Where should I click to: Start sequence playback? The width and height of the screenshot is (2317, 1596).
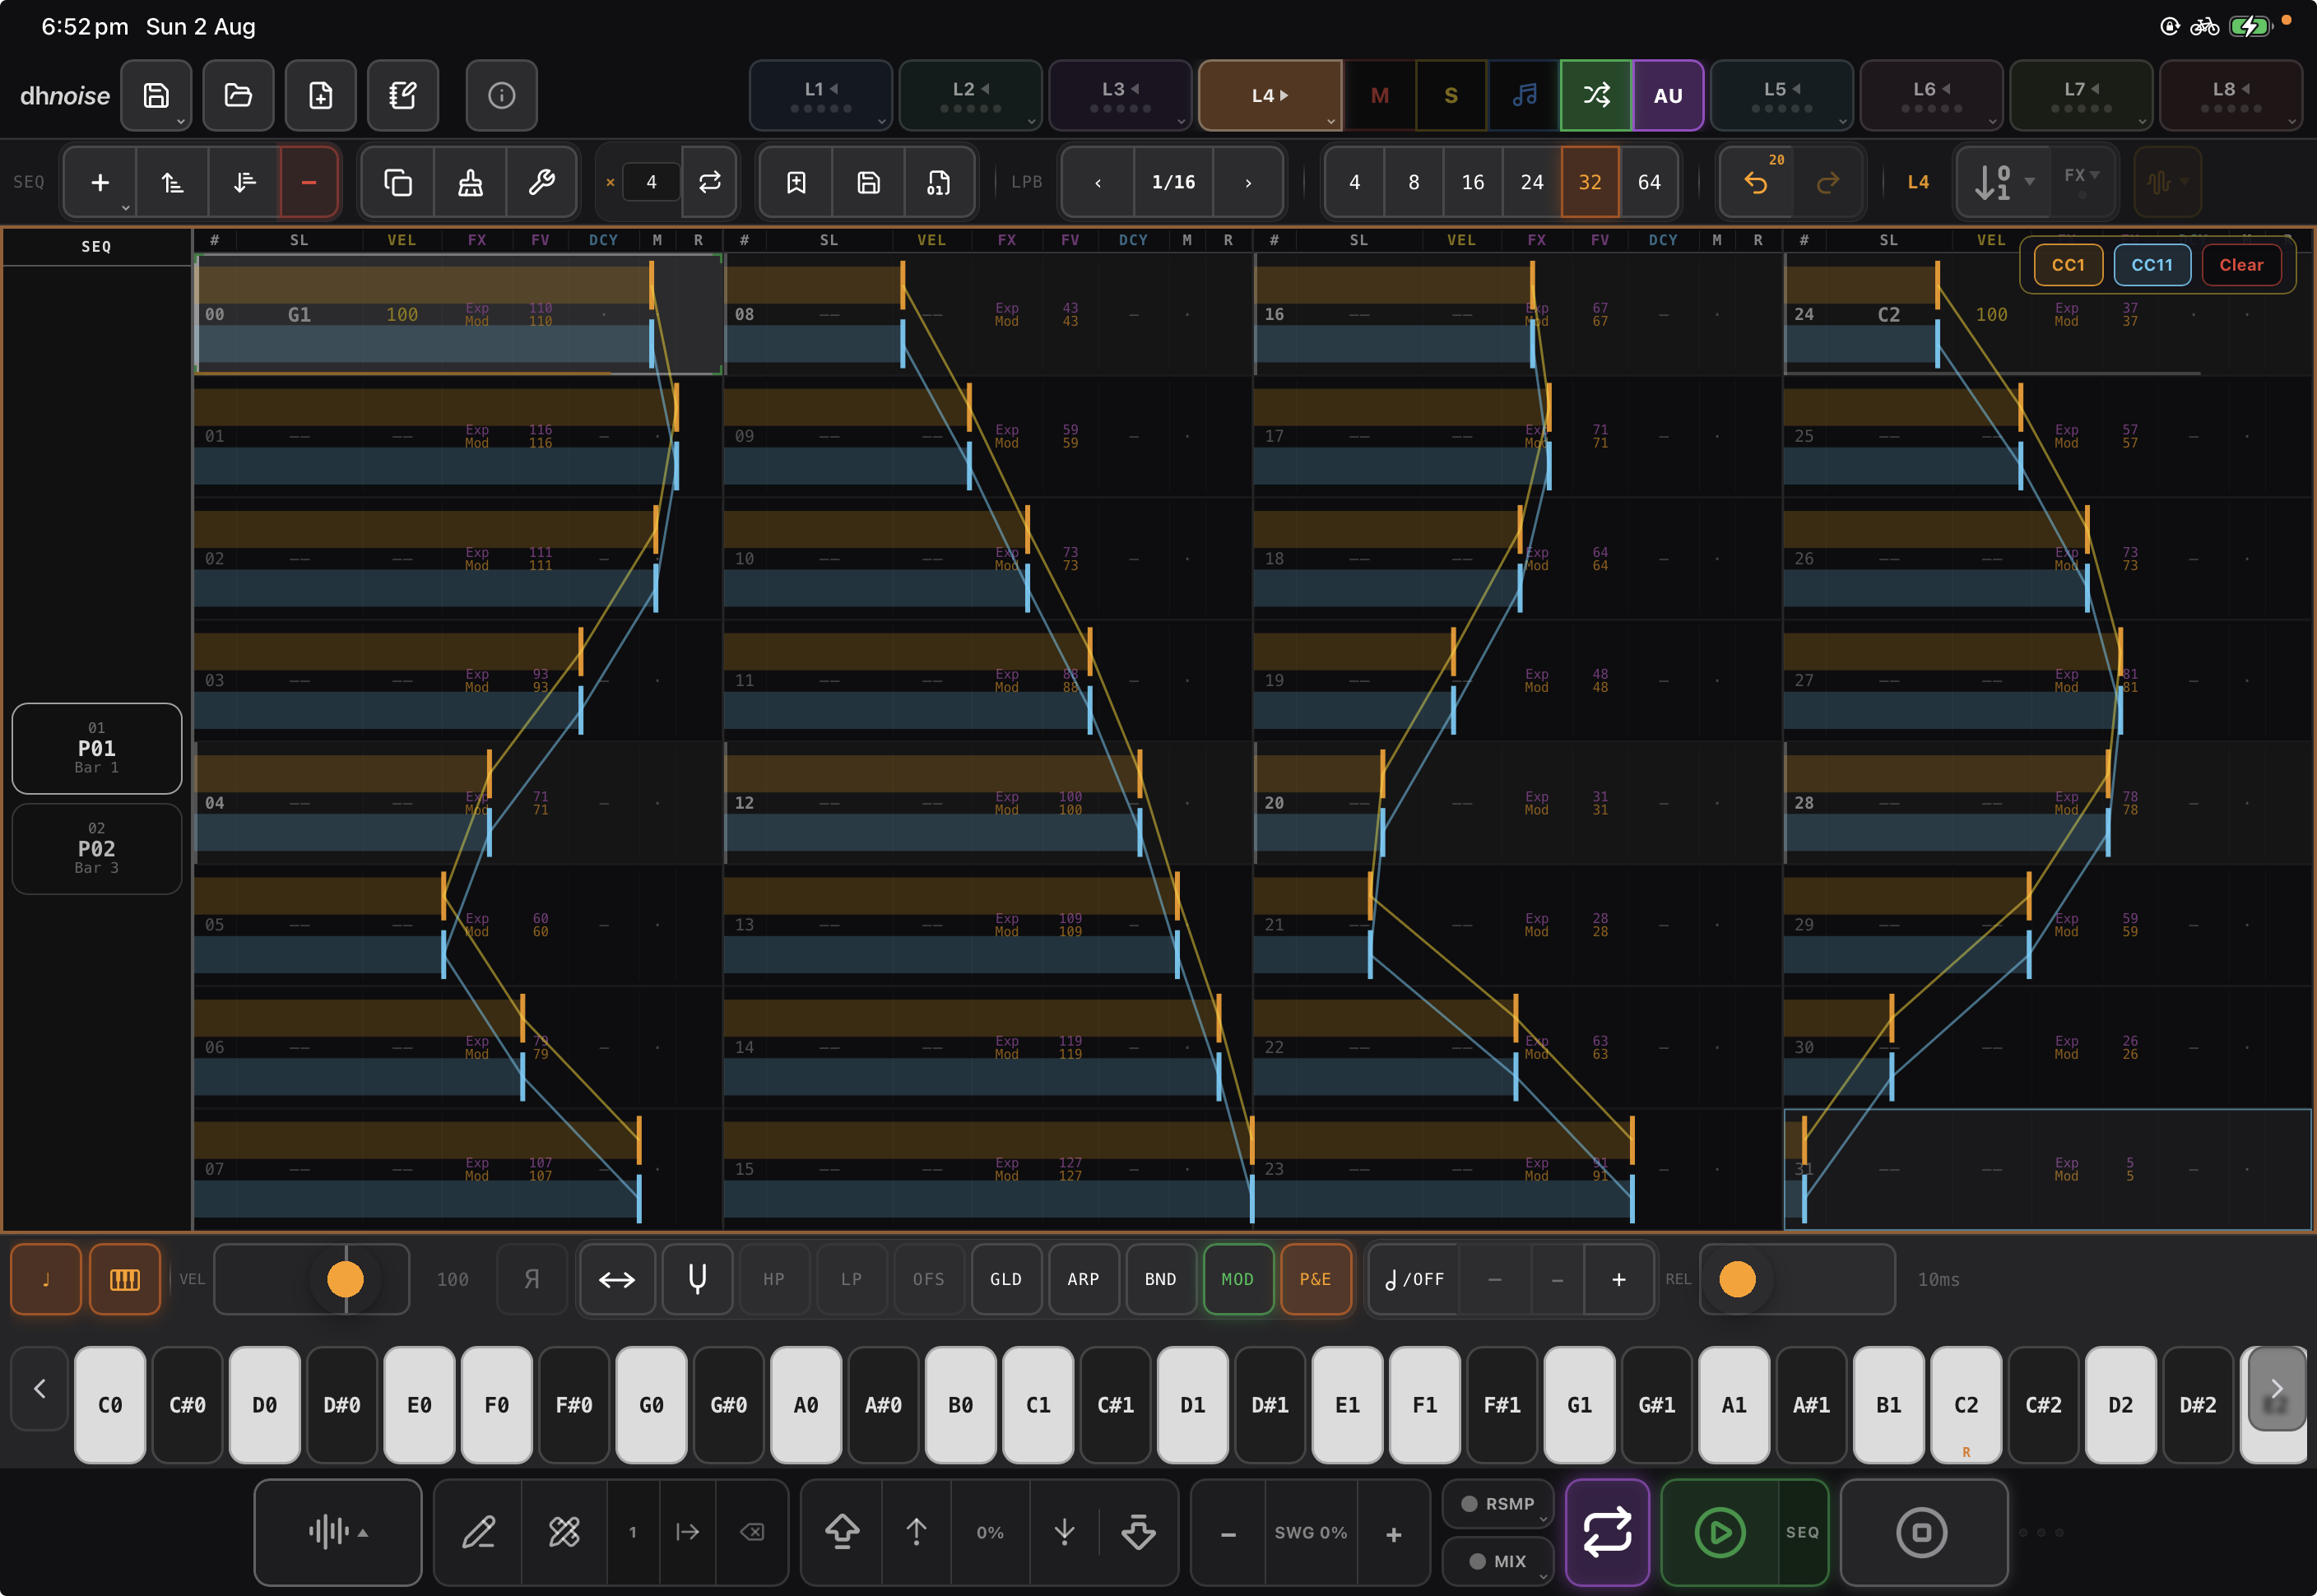pyautogui.click(x=1720, y=1532)
